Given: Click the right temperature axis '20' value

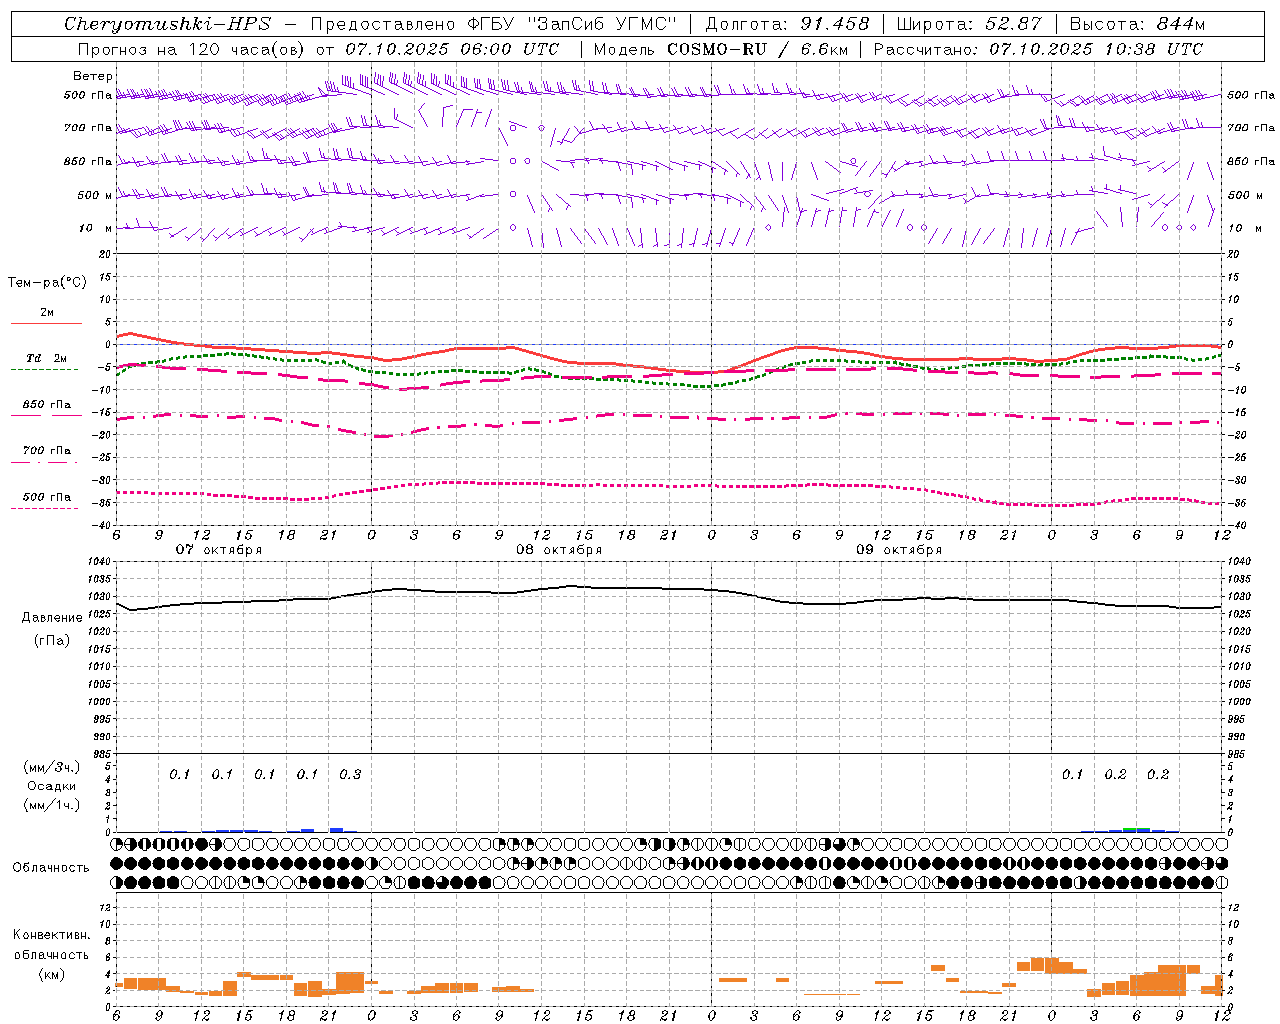Looking at the screenshot, I should (x=1234, y=254).
